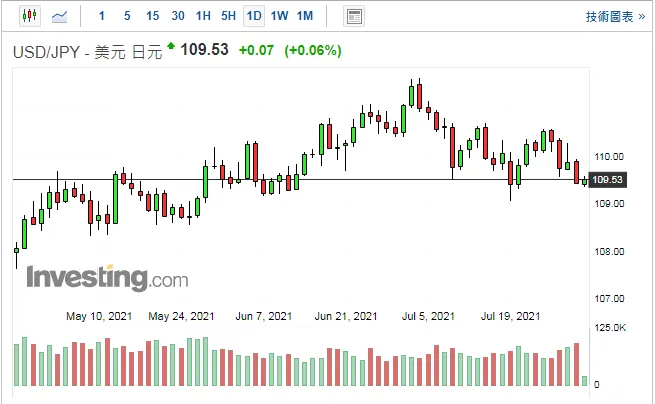The image size is (655, 404).
Task: Click the current price 109.53 in header
Action: pos(204,50)
